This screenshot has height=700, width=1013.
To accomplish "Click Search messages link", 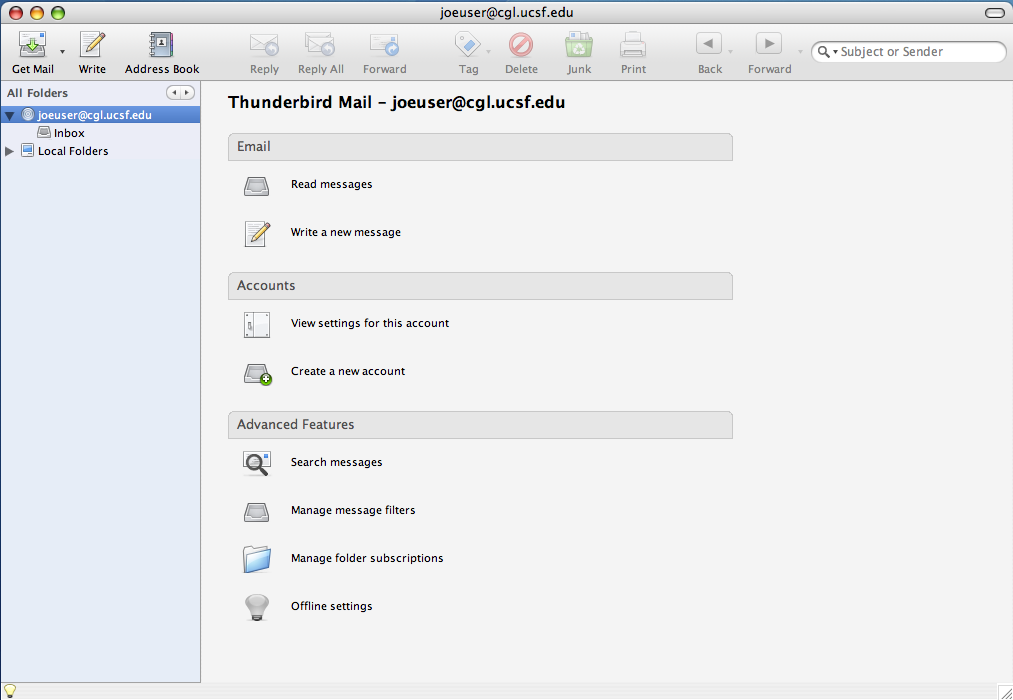I will point(336,462).
